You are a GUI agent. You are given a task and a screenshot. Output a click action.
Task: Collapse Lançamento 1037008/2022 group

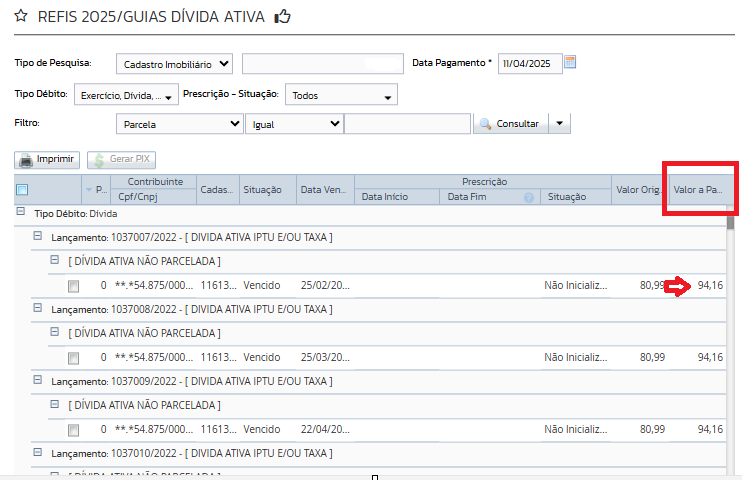[38, 307]
